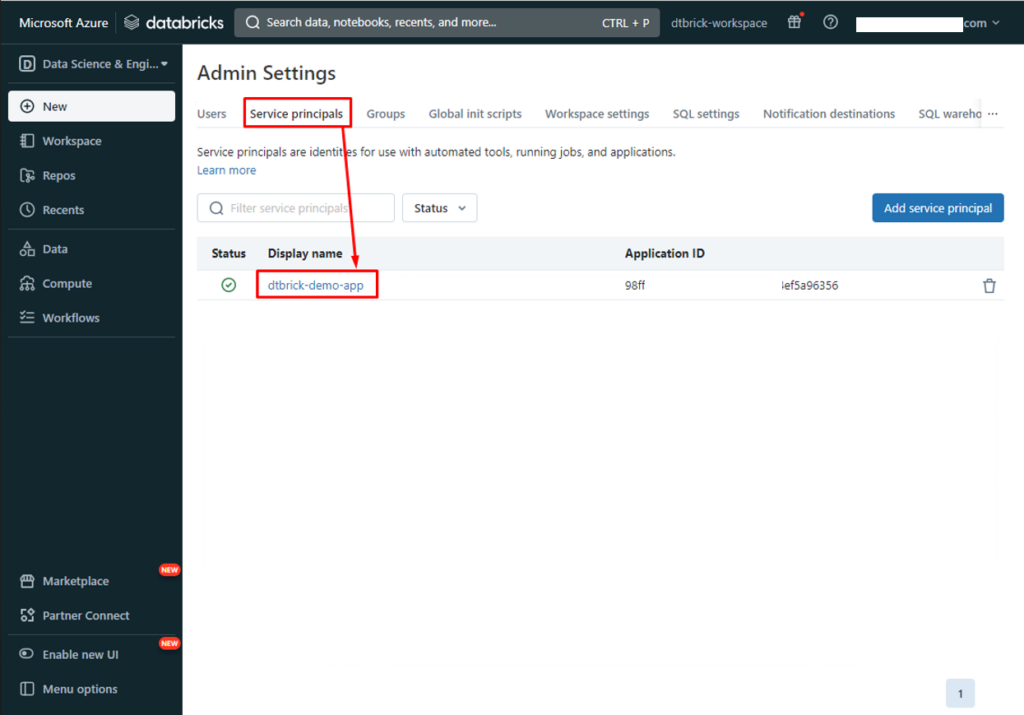Image resolution: width=1024 pixels, height=715 pixels.
Task: Open the Workspace settings tab
Action: 597,114
